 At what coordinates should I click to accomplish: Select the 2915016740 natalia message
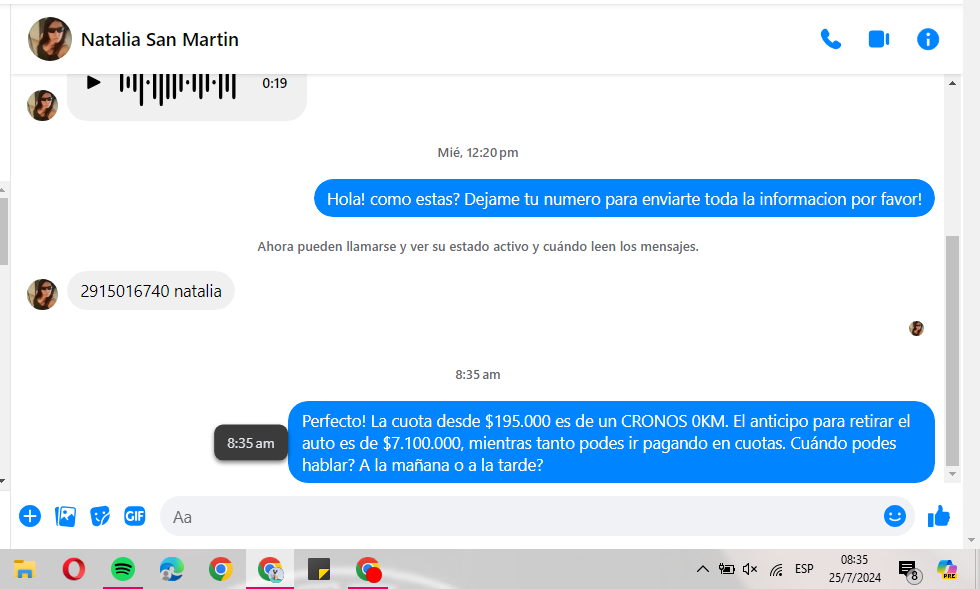tap(151, 291)
